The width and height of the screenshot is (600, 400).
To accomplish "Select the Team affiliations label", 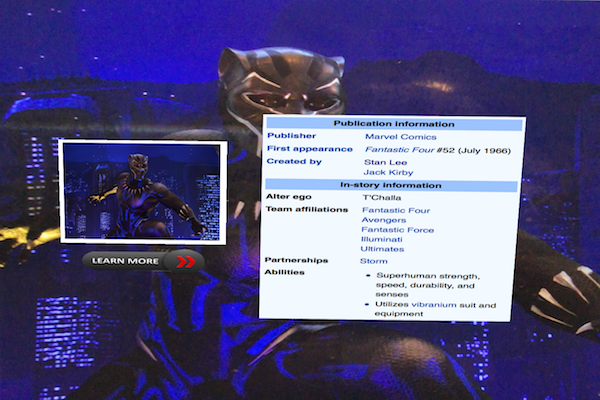I will (x=307, y=209).
